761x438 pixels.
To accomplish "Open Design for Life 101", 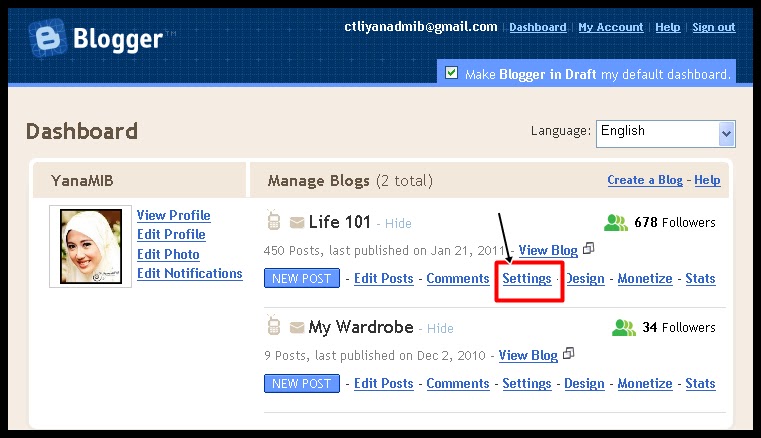I will 585,279.
